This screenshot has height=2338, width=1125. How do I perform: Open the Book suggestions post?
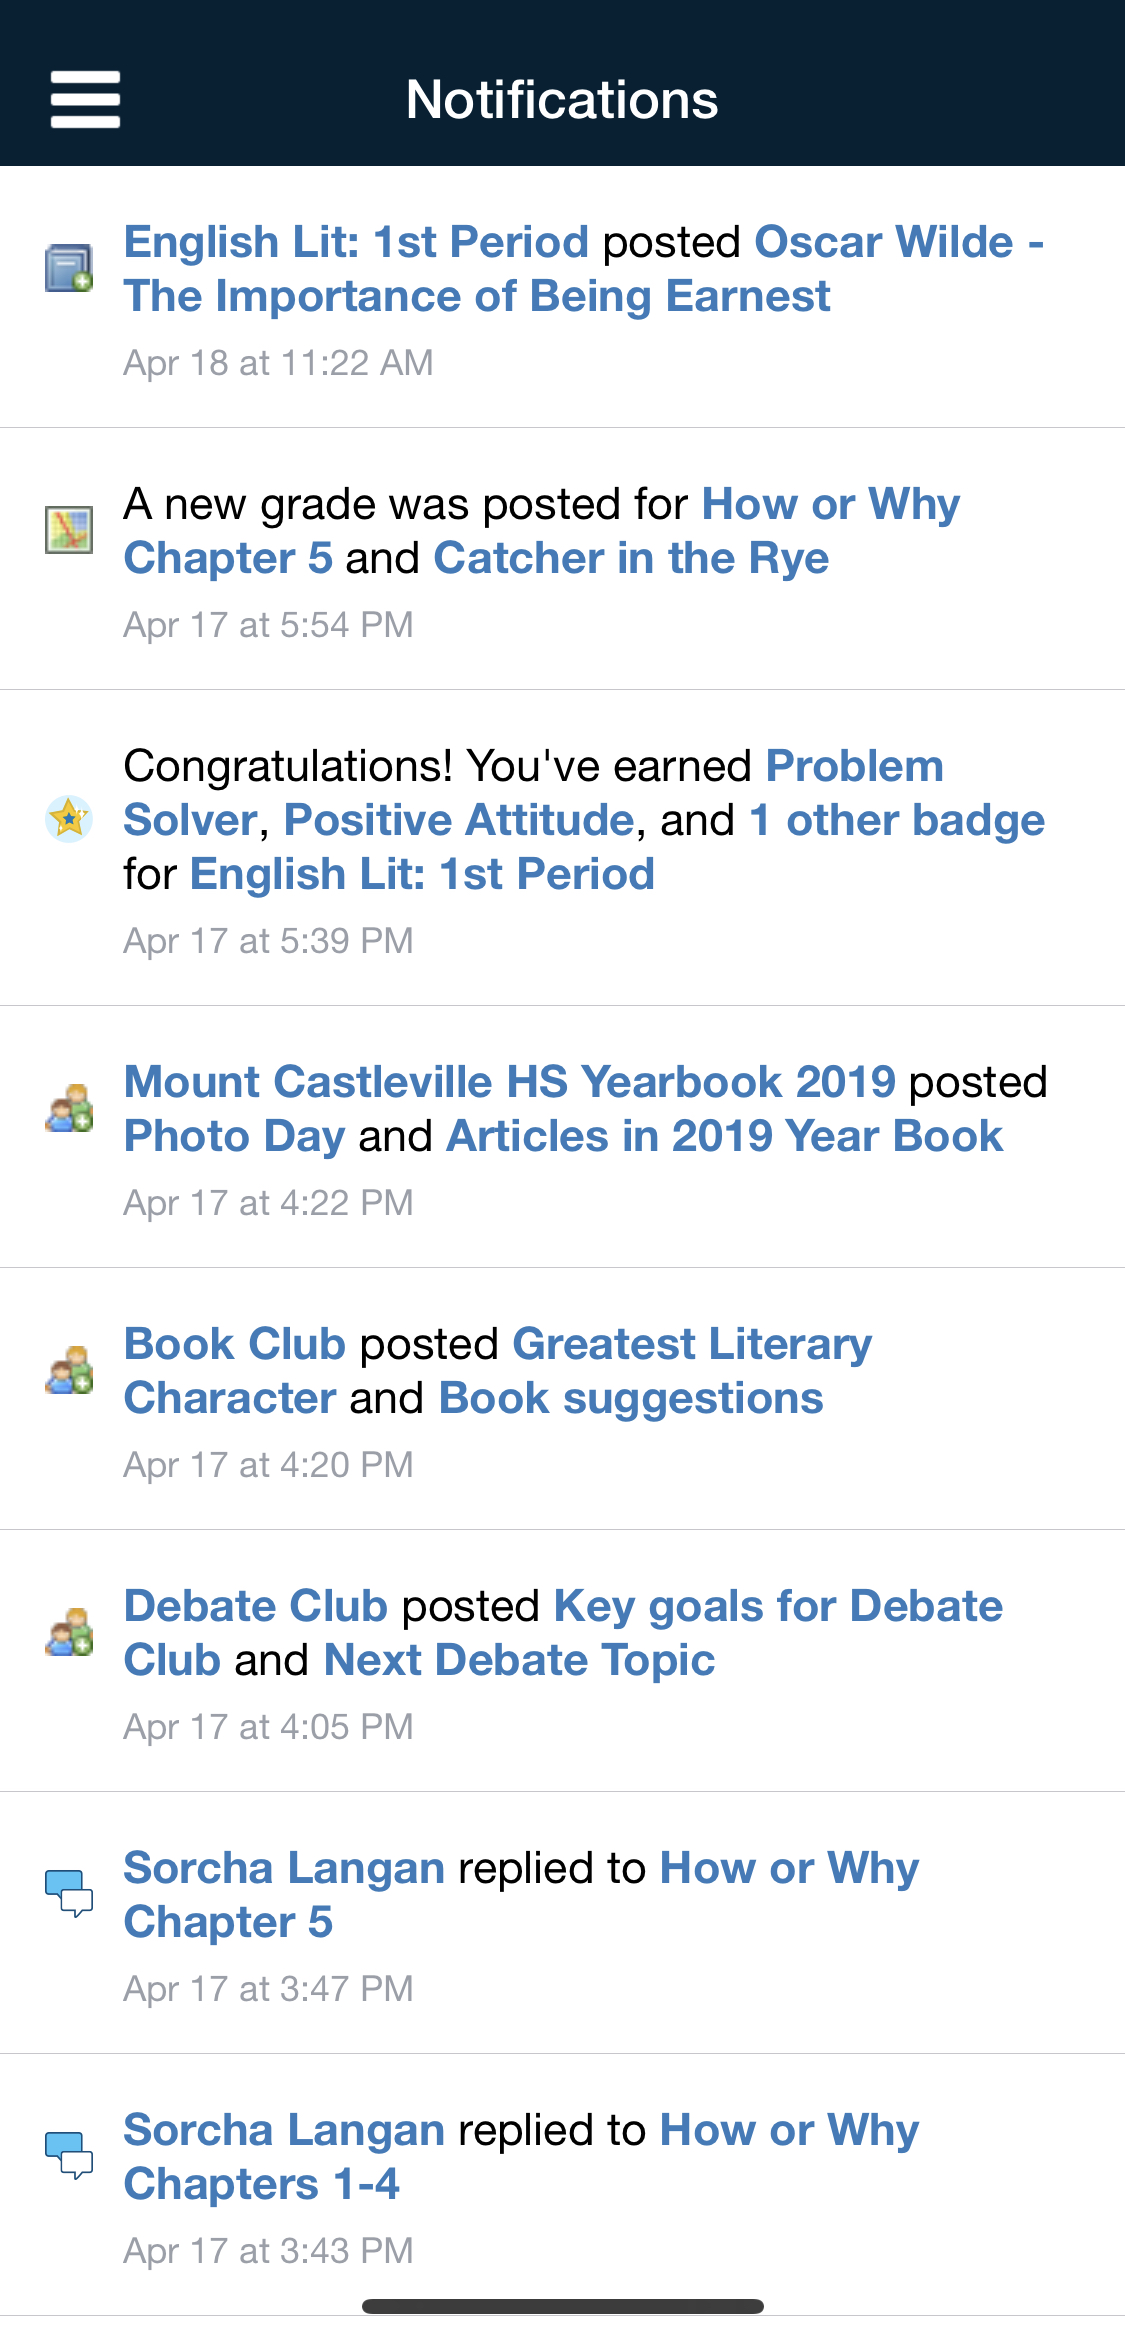pos(631,1398)
